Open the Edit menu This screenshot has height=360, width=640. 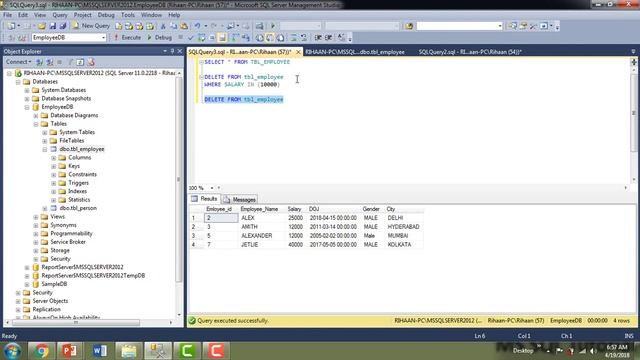coord(23,15)
